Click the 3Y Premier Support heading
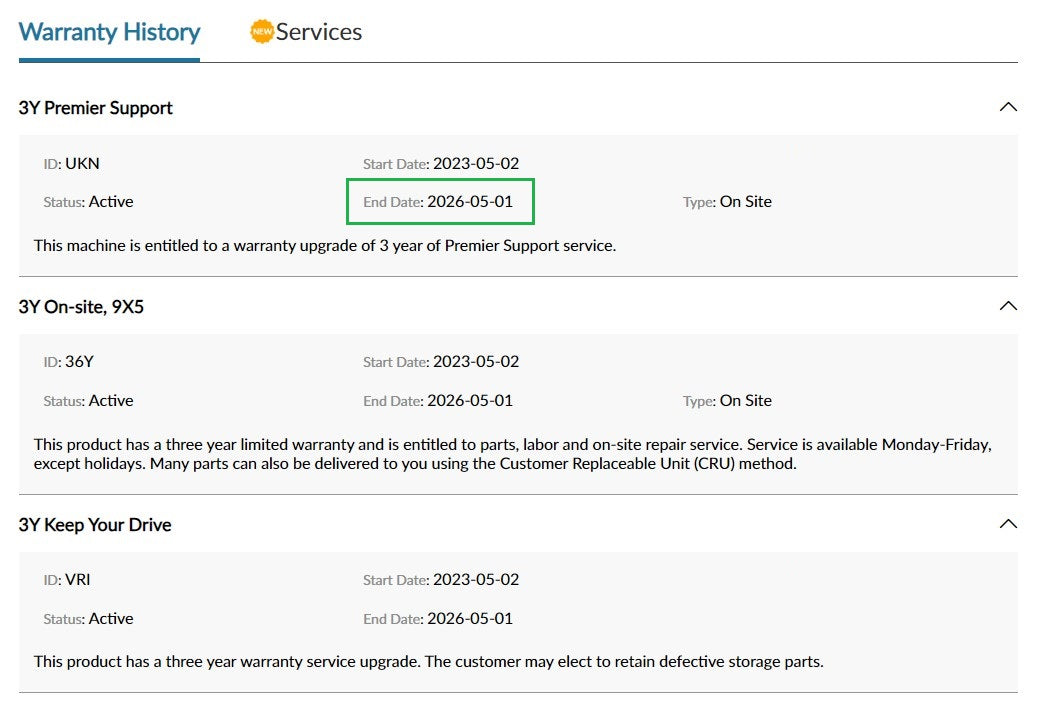 tap(96, 108)
